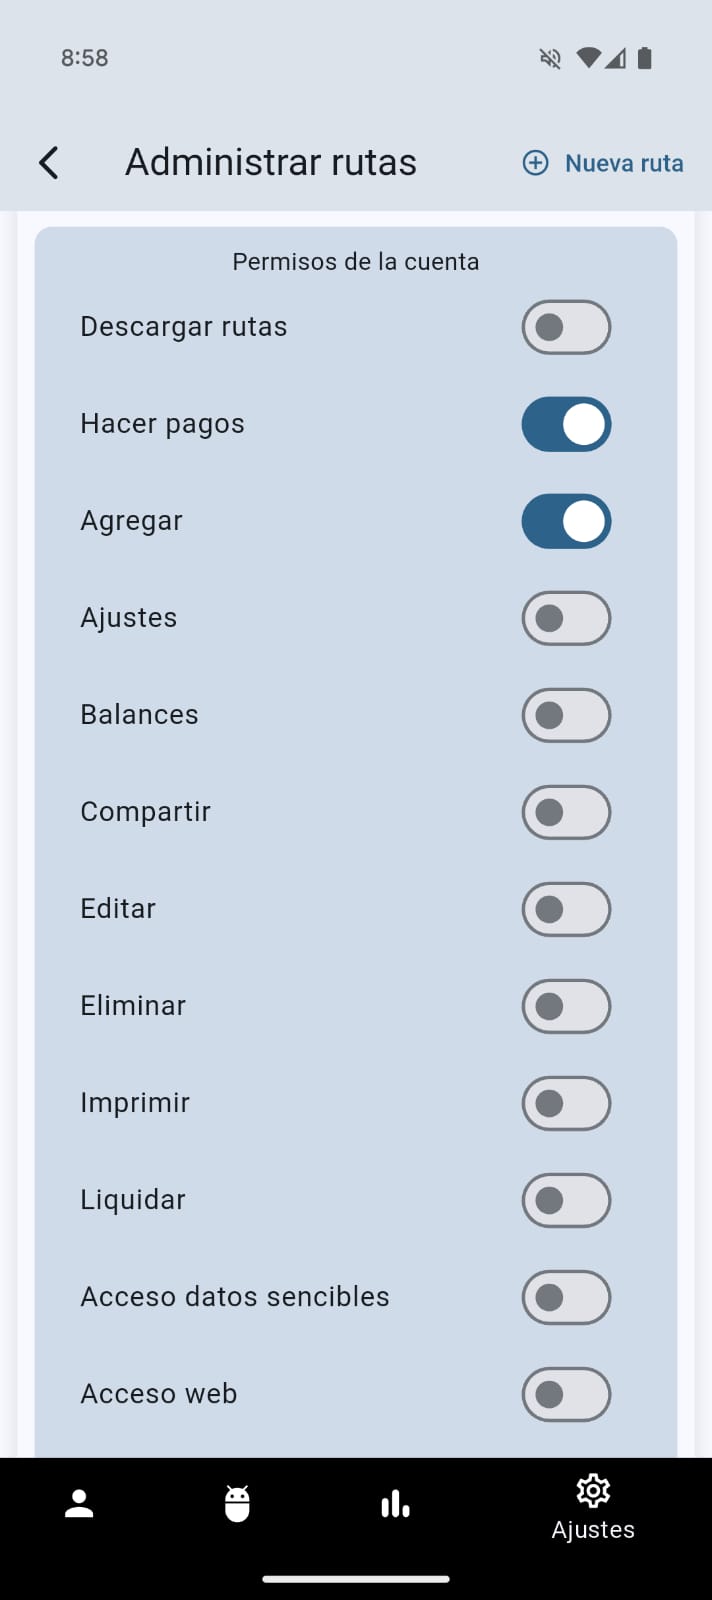Toggle the Balances permission on
712x1600 pixels.
coord(566,715)
